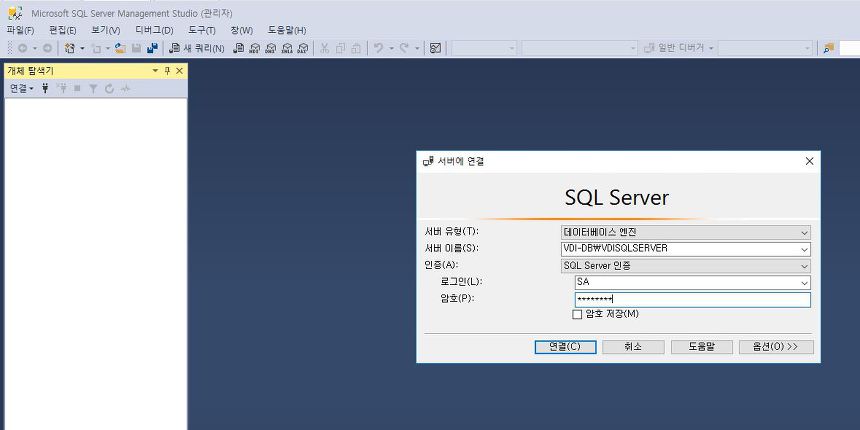Viewport: 860px width, 430px height.
Task: Open the 디버그(D) menu
Action: (x=154, y=30)
